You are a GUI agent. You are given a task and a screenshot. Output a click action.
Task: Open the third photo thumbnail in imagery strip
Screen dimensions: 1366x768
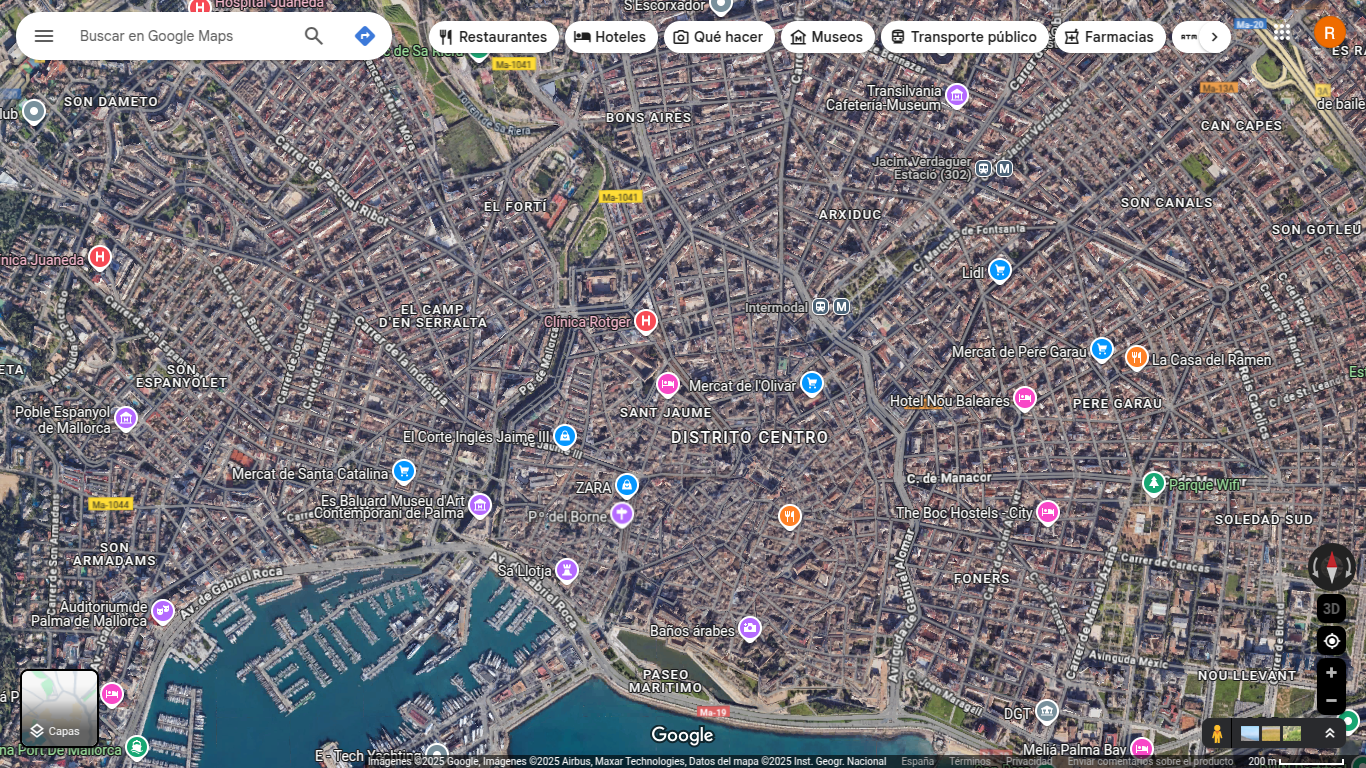point(1292,733)
